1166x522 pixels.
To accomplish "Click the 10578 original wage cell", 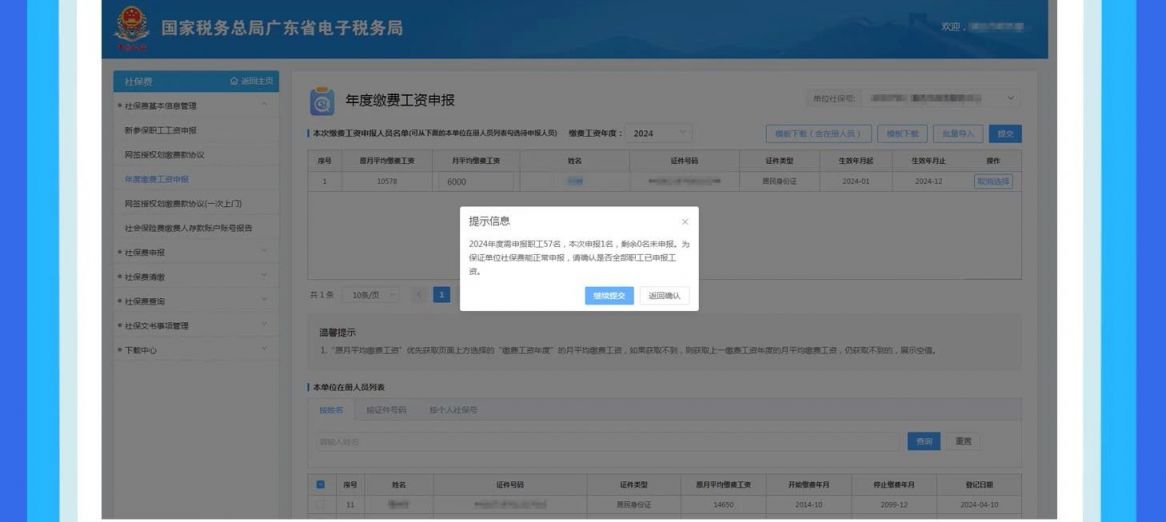I will 387,181.
